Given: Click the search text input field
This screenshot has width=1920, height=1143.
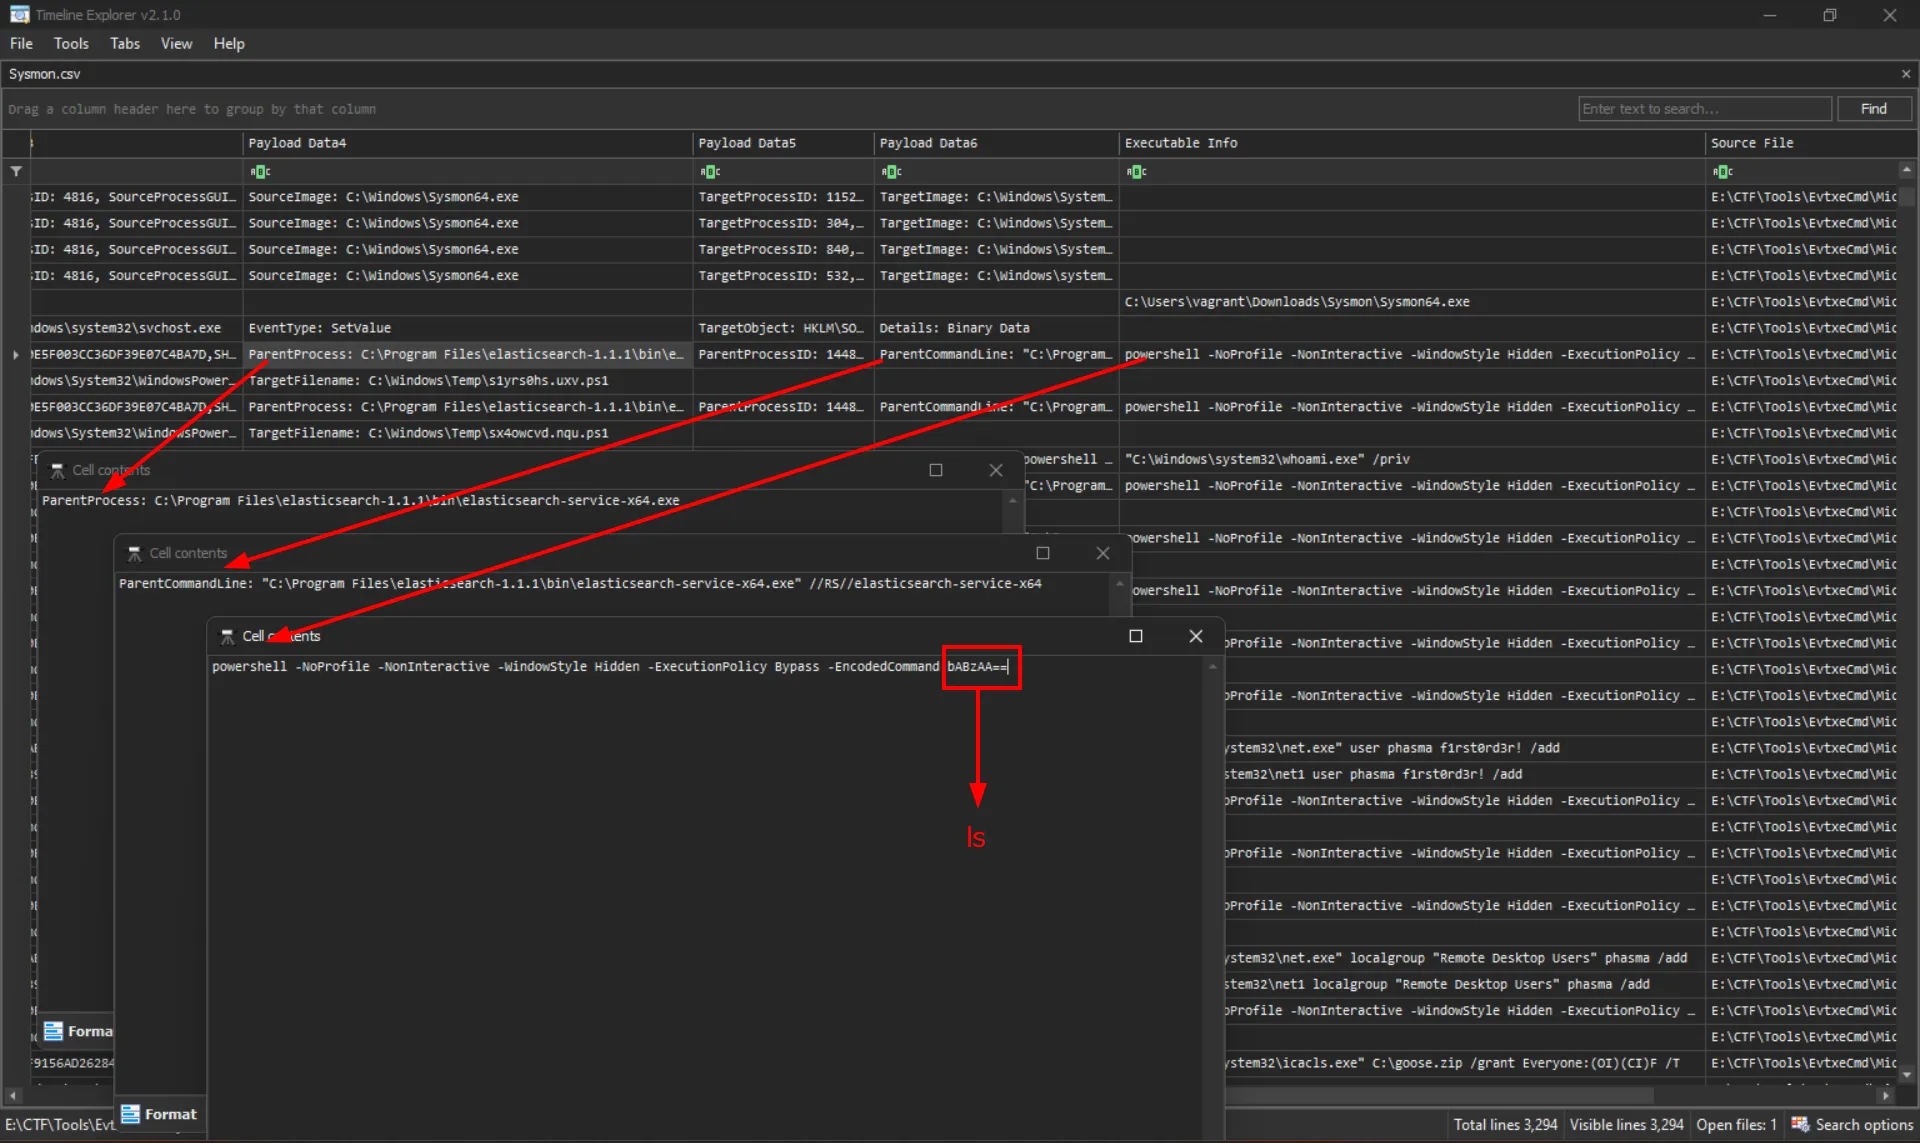Looking at the screenshot, I should click(1704, 109).
